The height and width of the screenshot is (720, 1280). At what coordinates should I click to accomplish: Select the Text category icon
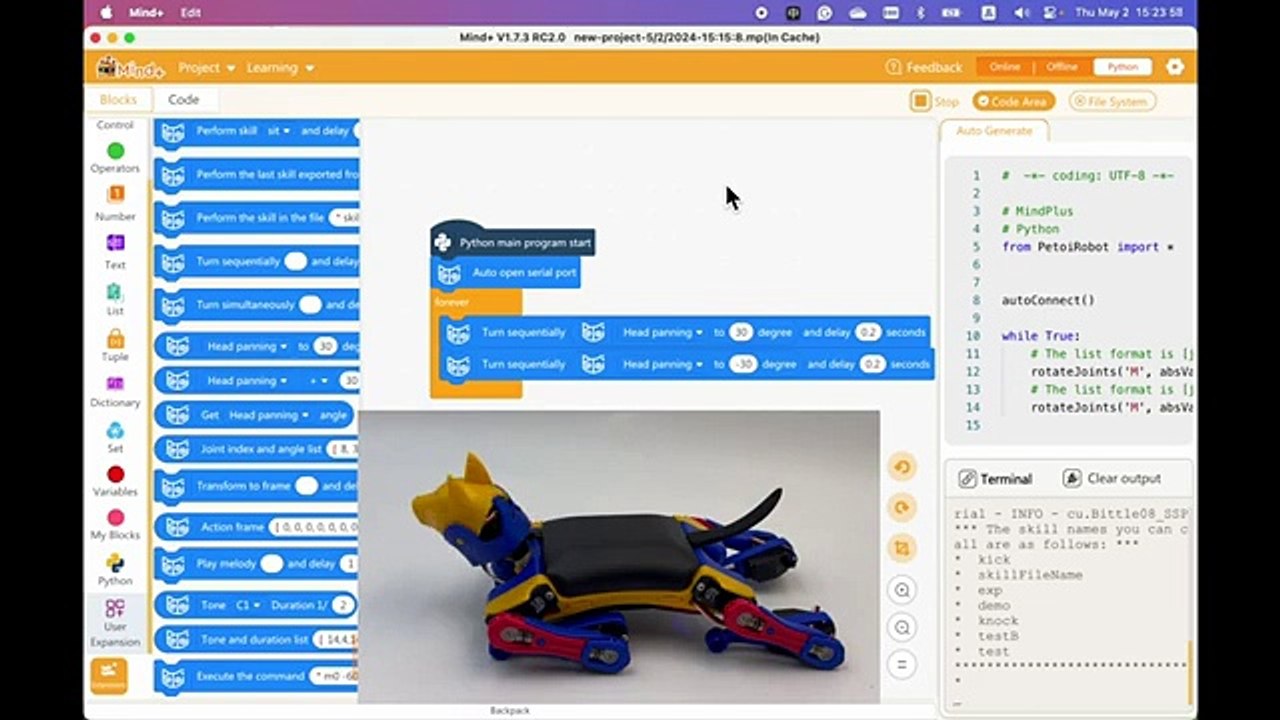(115, 244)
